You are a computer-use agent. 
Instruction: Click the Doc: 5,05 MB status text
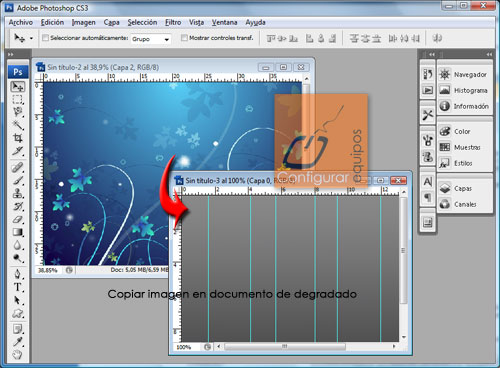139,270
